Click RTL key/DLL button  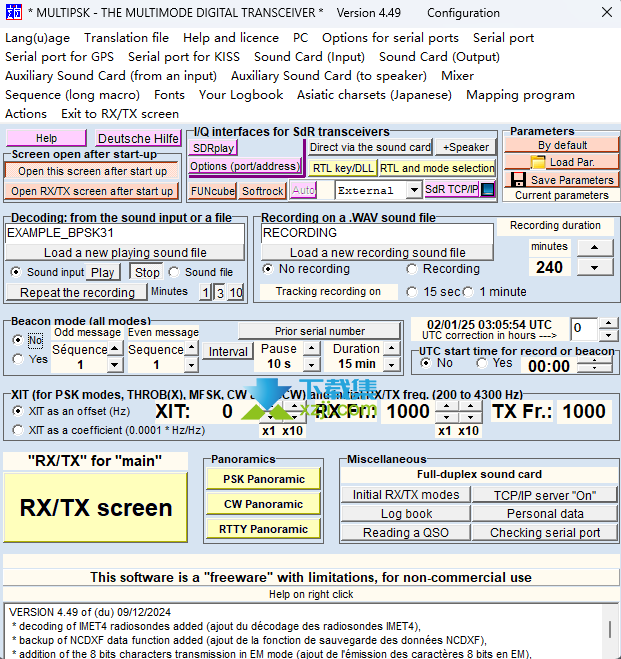[x=343, y=168]
